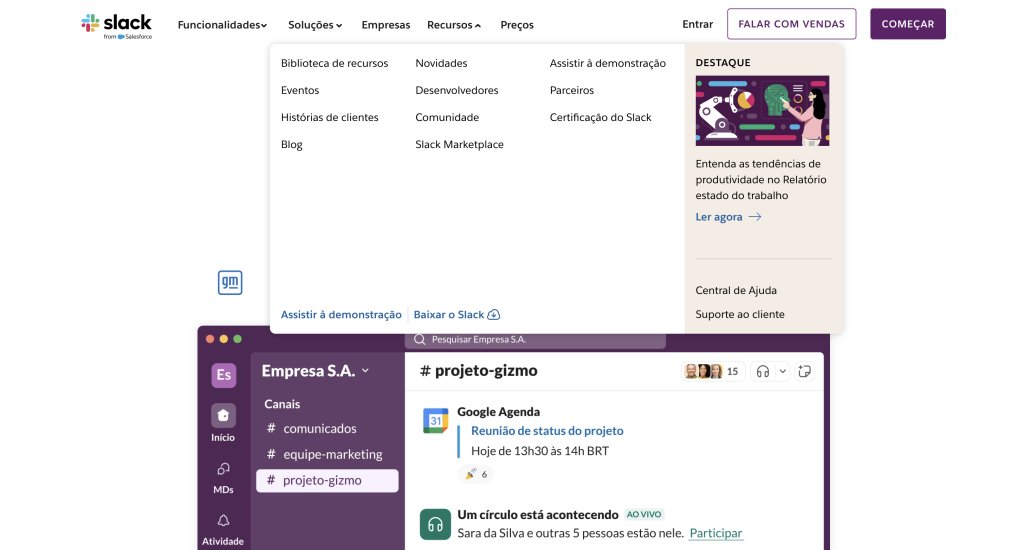This screenshot has height=550, width=1024.
Task: Expand the Soluções menu
Action: [315, 25]
